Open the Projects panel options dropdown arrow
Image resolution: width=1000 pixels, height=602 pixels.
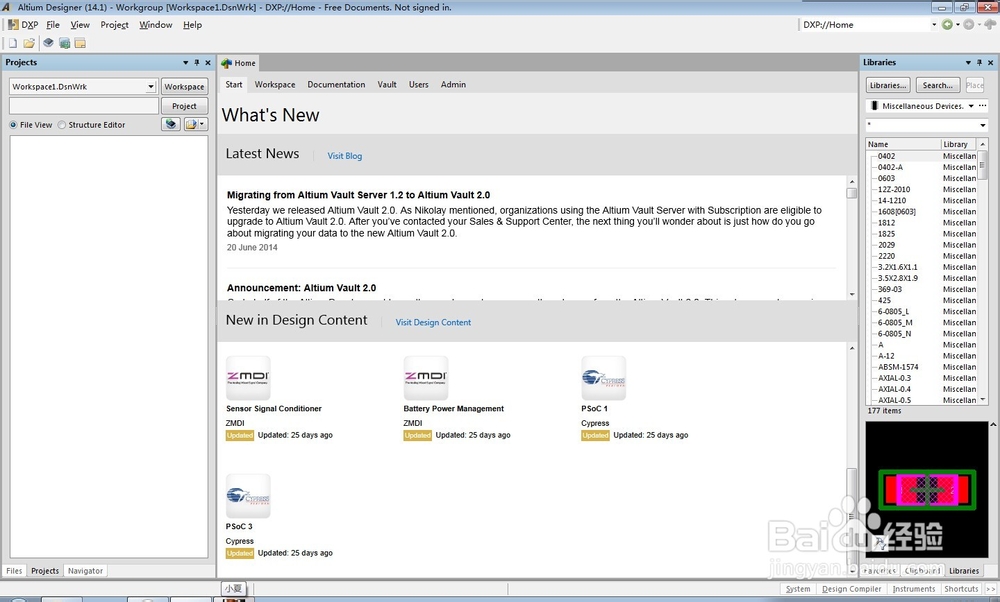point(186,62)
